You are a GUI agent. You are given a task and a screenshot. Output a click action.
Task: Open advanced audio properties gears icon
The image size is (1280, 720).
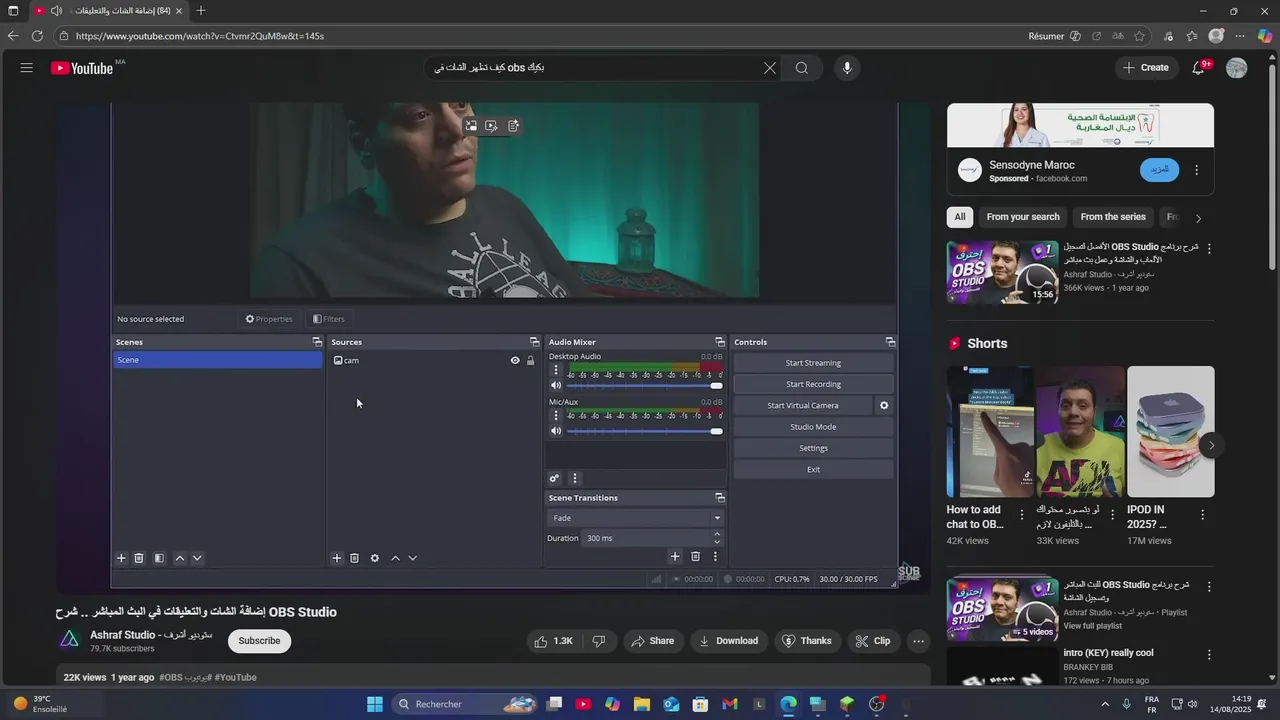554,478
